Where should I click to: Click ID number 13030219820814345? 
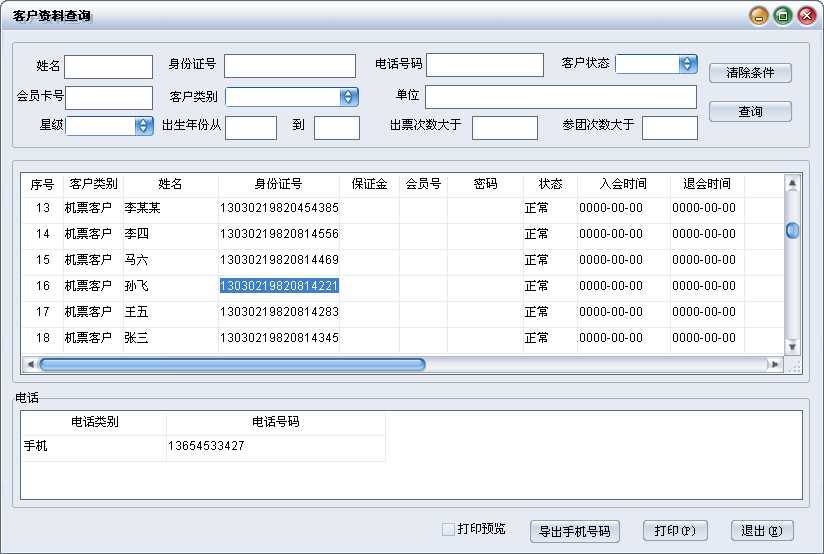coord(279,338)
